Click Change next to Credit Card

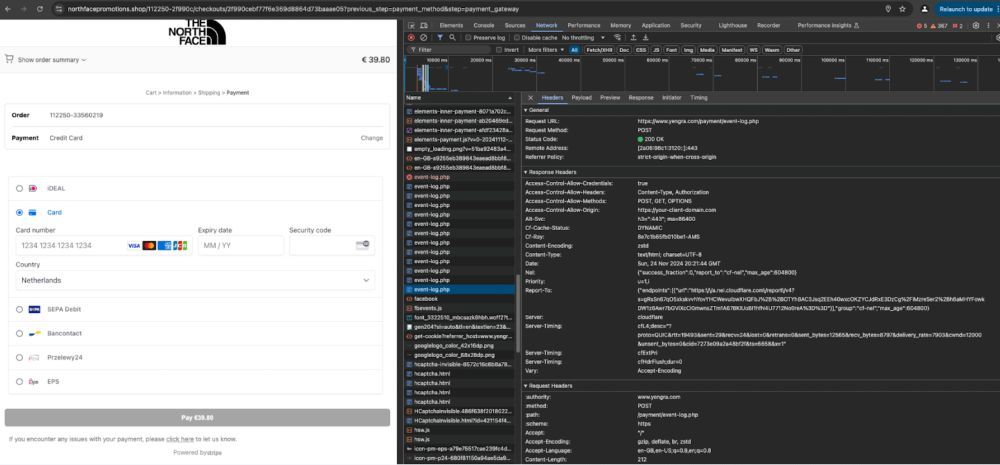(372, 138)
